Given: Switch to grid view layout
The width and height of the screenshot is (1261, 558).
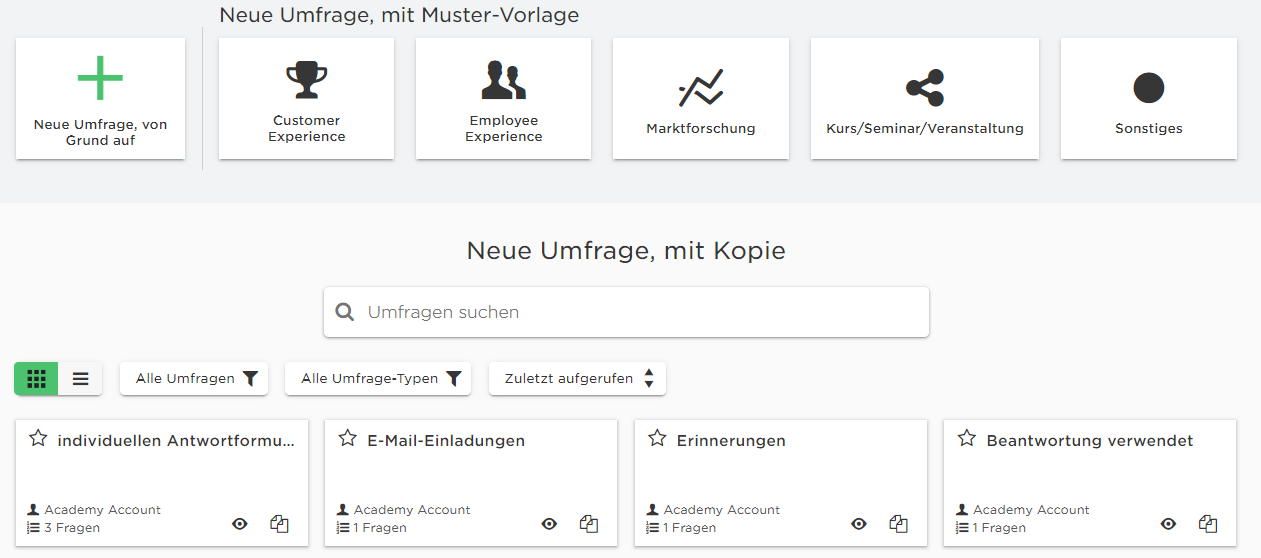Looking at the screenshot, I should 36,379.
